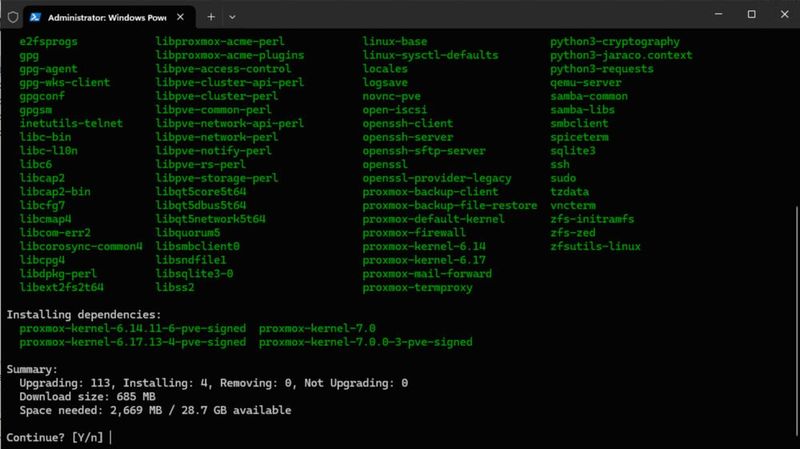Click the 'libc-bin' package name
This screenshot has height=449, width=800.
click(45, 137)
